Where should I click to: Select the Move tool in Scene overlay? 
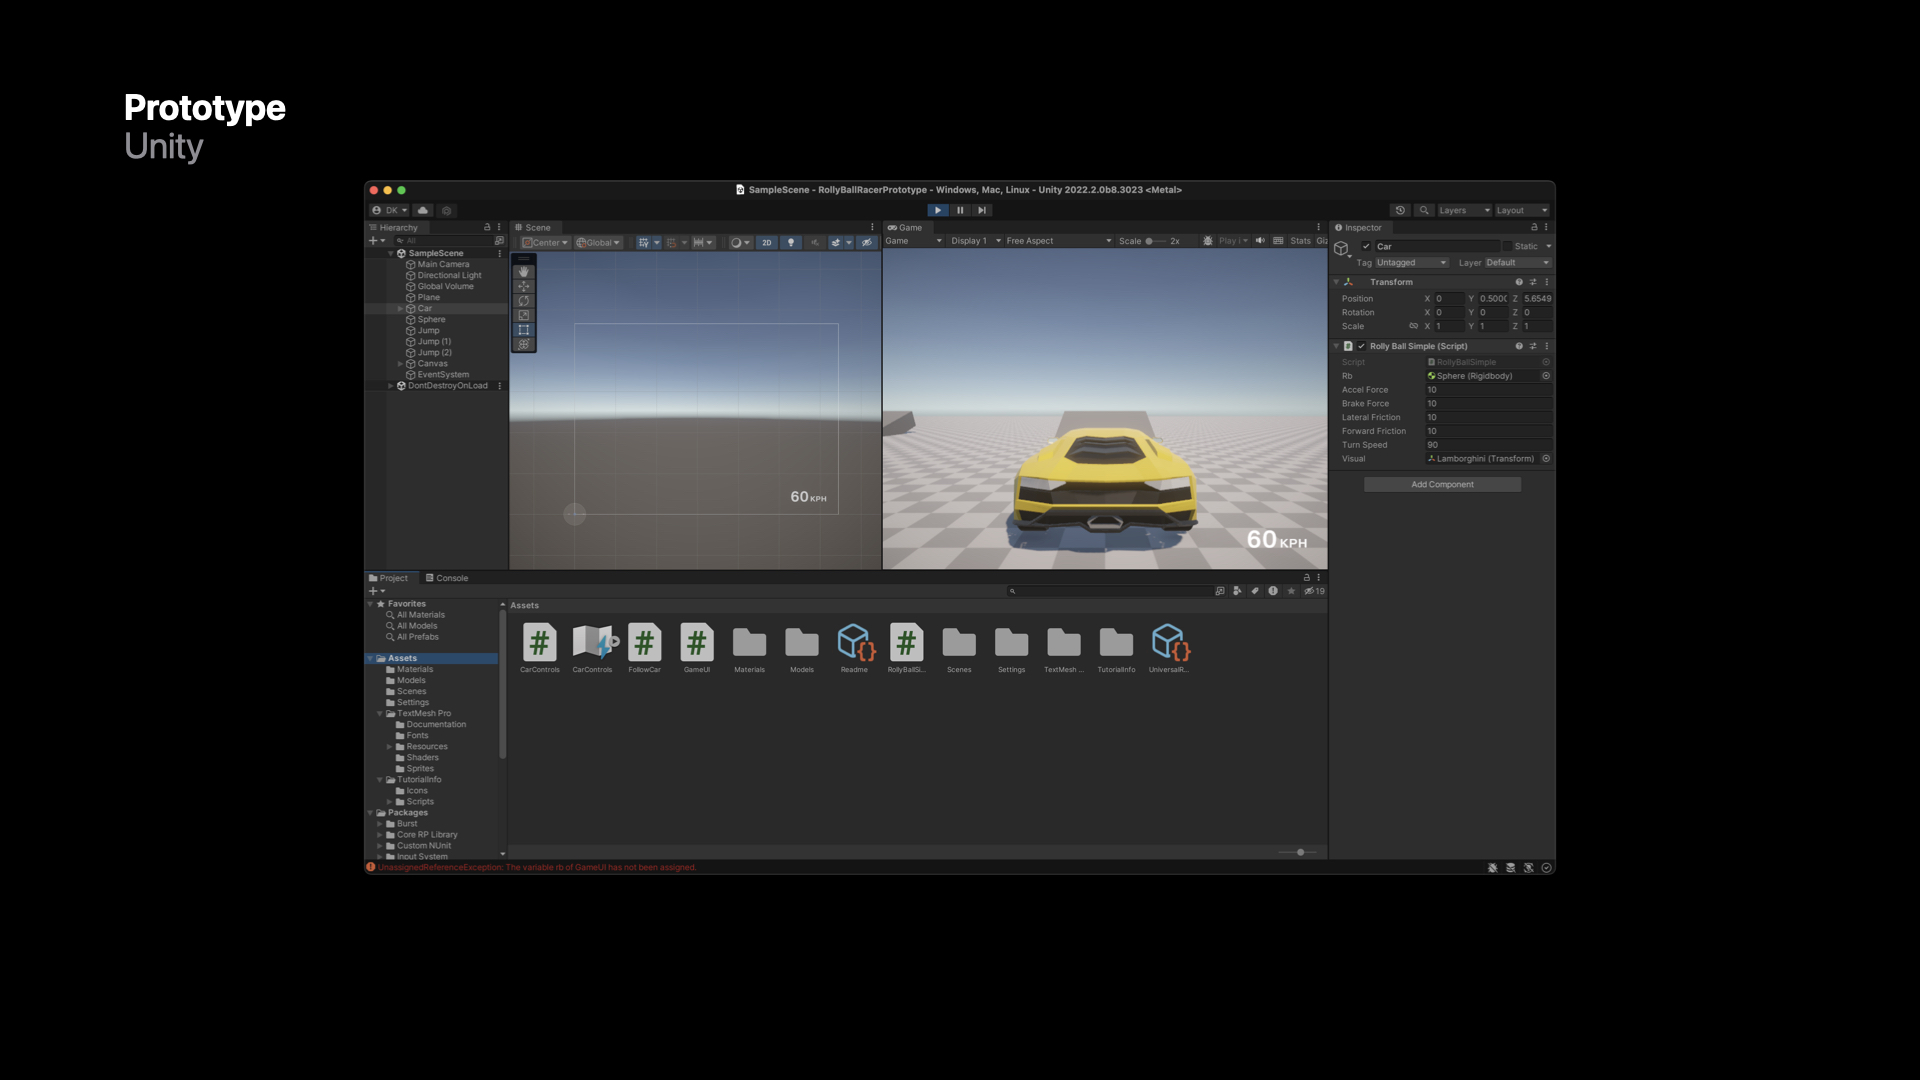[x=523, y=286]
